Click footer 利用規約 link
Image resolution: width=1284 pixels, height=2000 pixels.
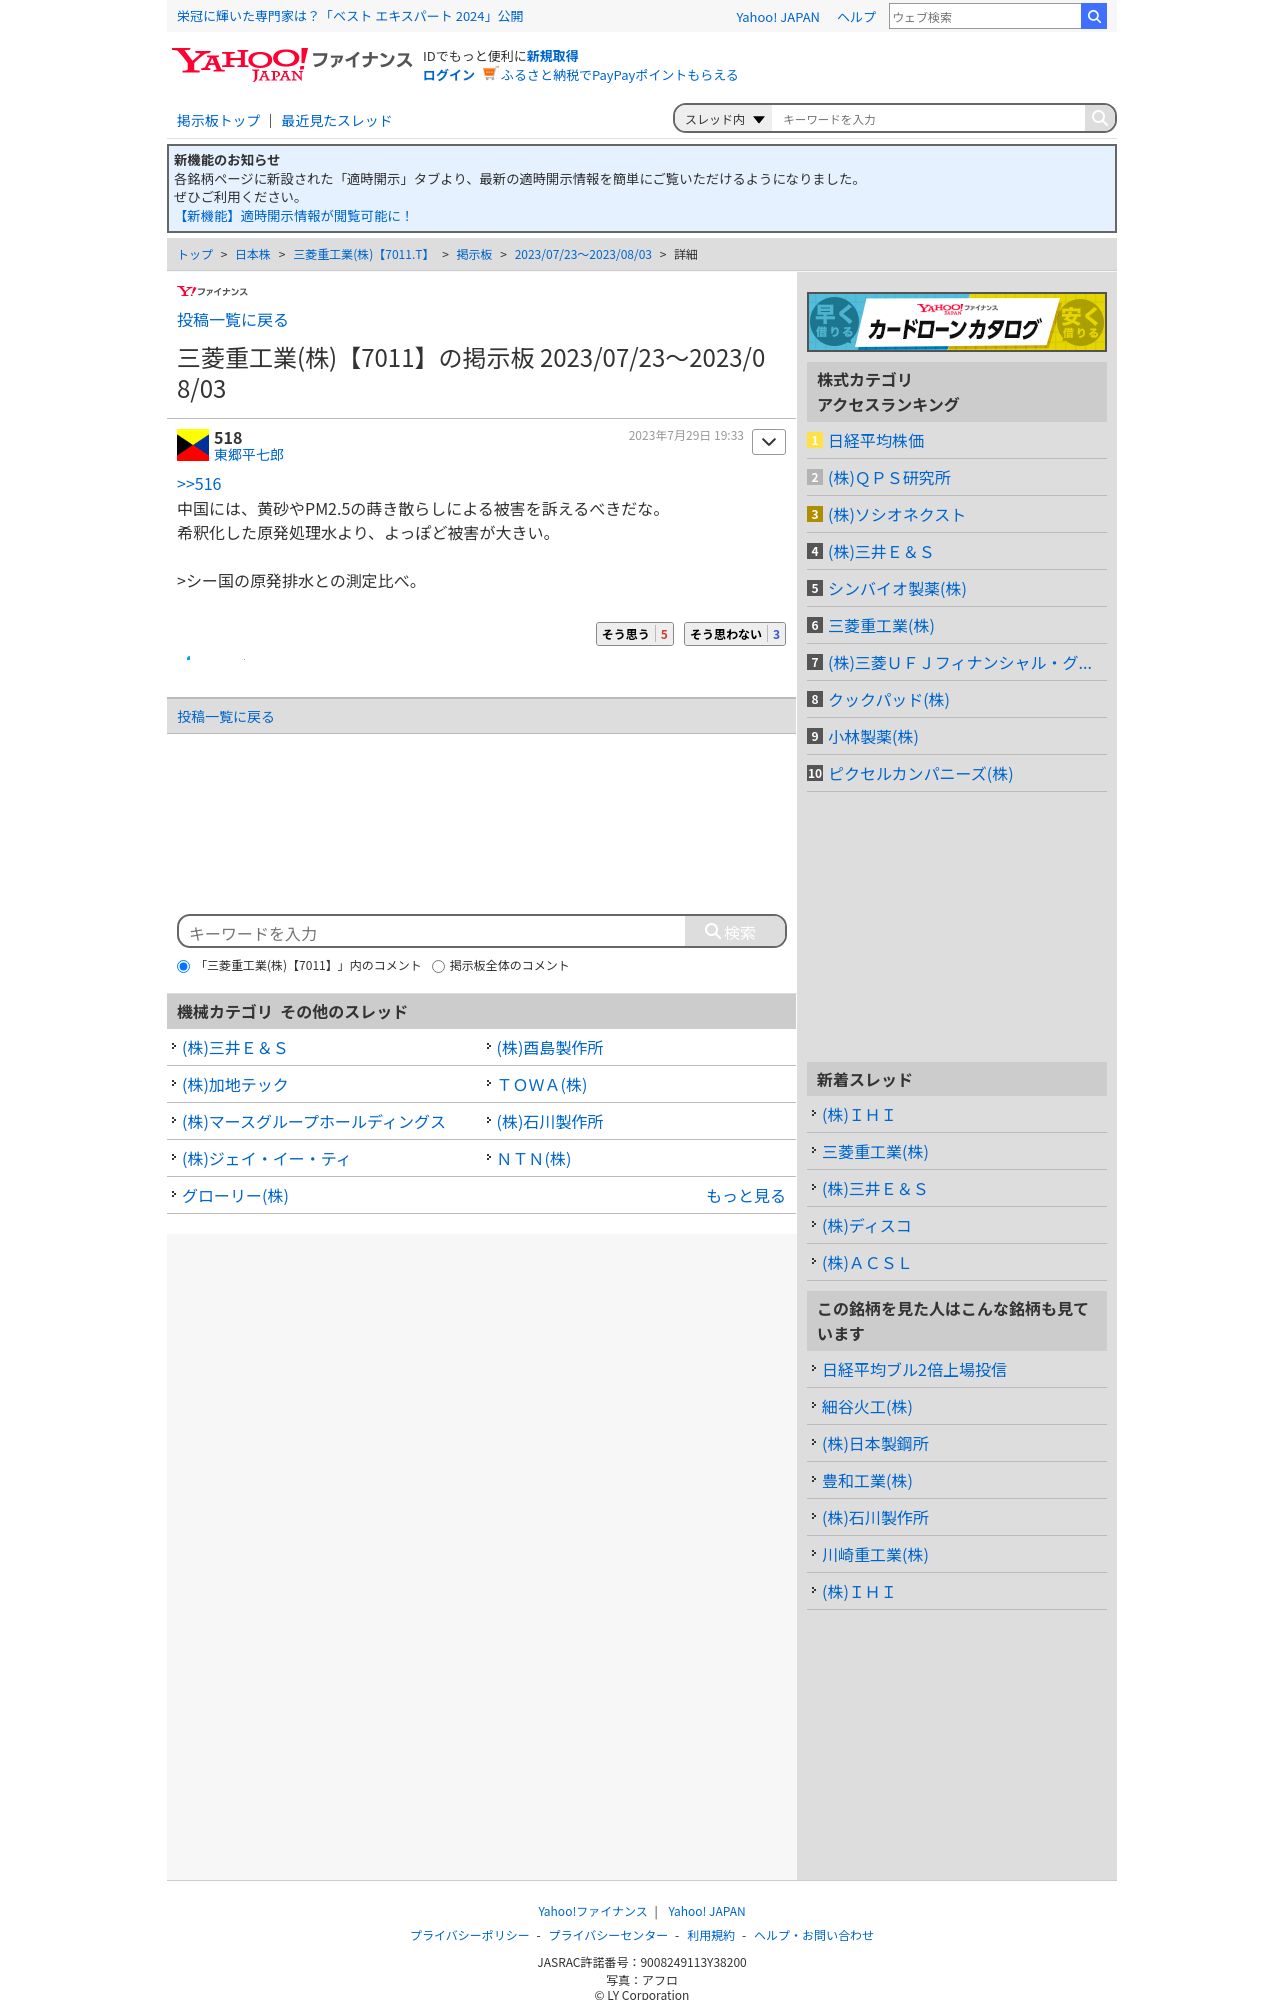click(711, 1935)
